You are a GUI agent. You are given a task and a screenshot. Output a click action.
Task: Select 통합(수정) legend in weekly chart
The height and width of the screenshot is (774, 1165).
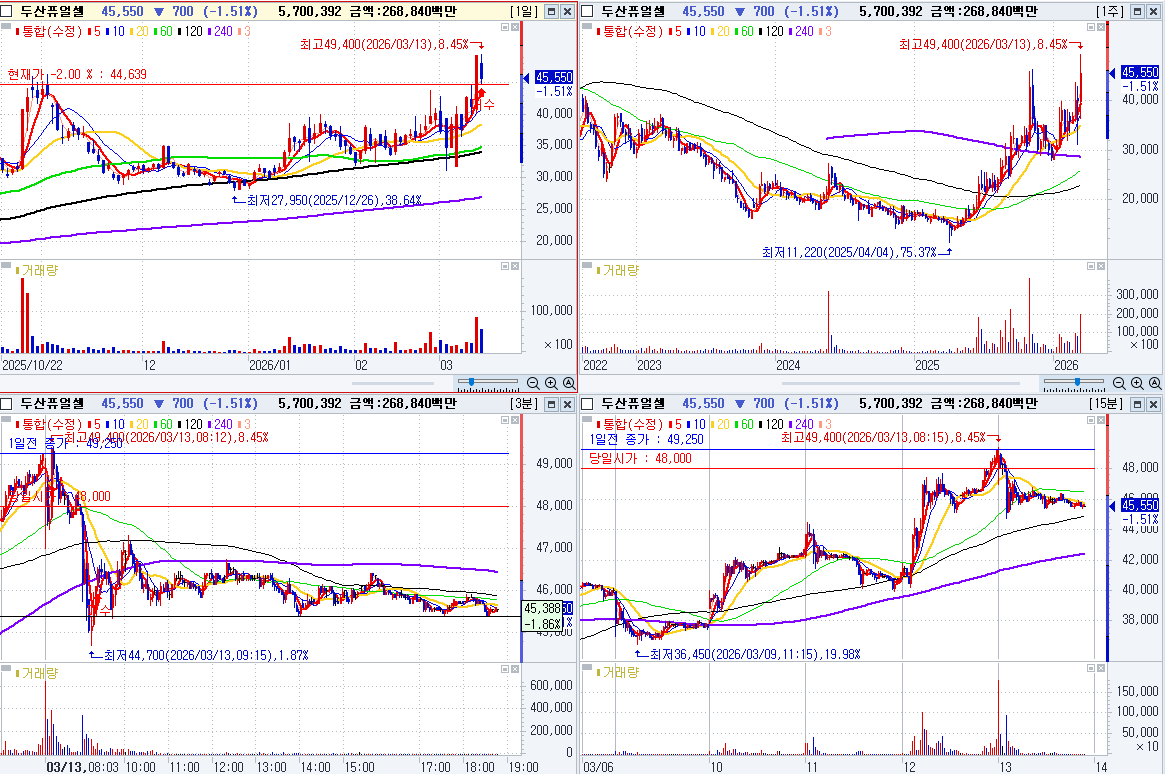point(632,31)
